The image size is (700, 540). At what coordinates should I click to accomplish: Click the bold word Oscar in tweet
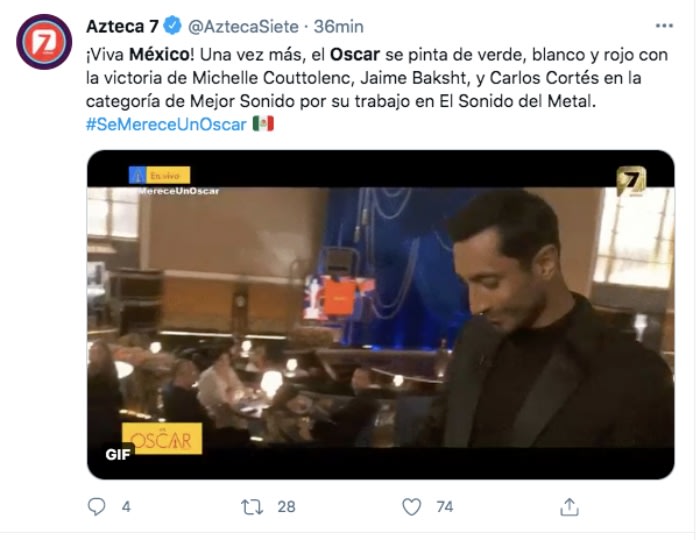click(x=355, y=54)
